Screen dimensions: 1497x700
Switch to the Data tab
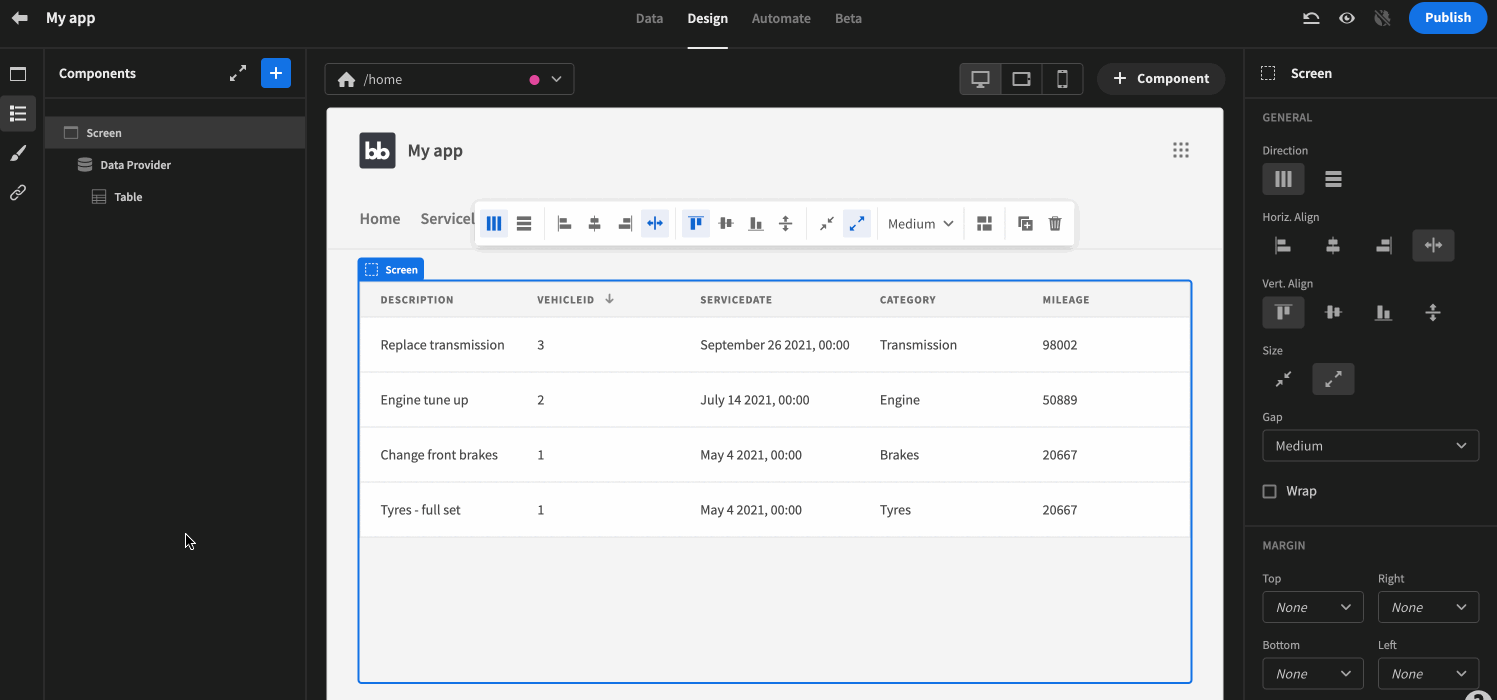[x=649, y=18]
